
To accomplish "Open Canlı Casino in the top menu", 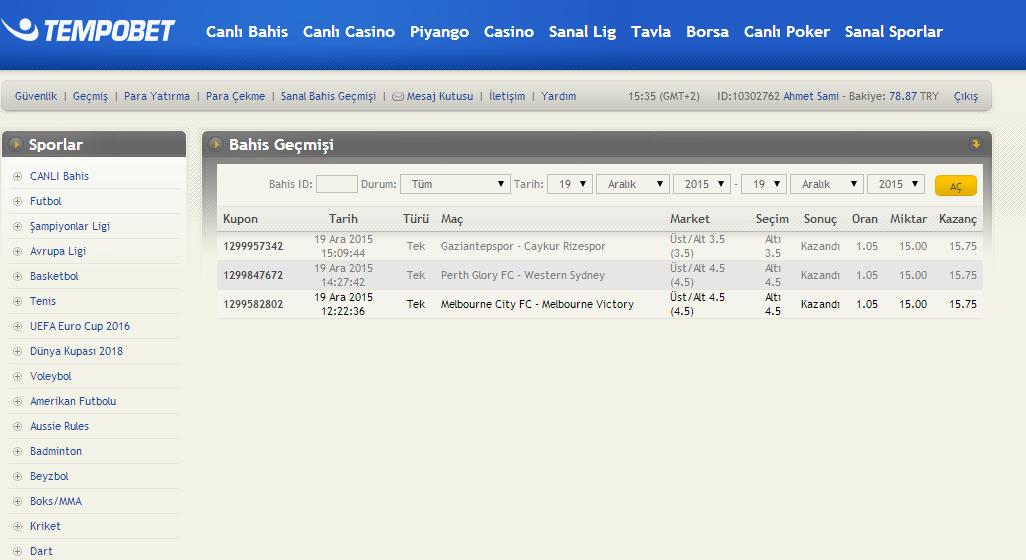I will click(348, 32).
